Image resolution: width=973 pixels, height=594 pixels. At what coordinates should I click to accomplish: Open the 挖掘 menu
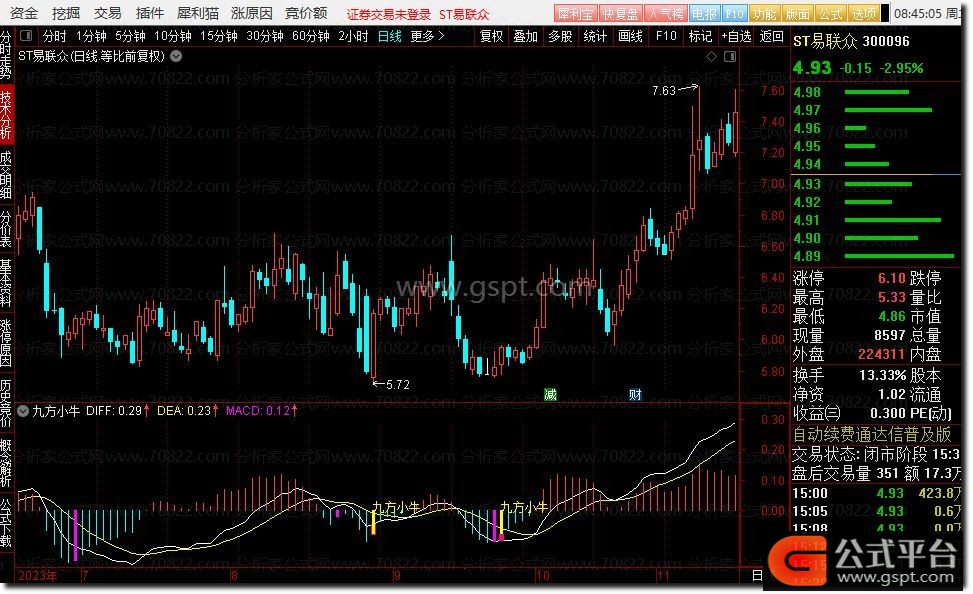click(x=66, y=13)
